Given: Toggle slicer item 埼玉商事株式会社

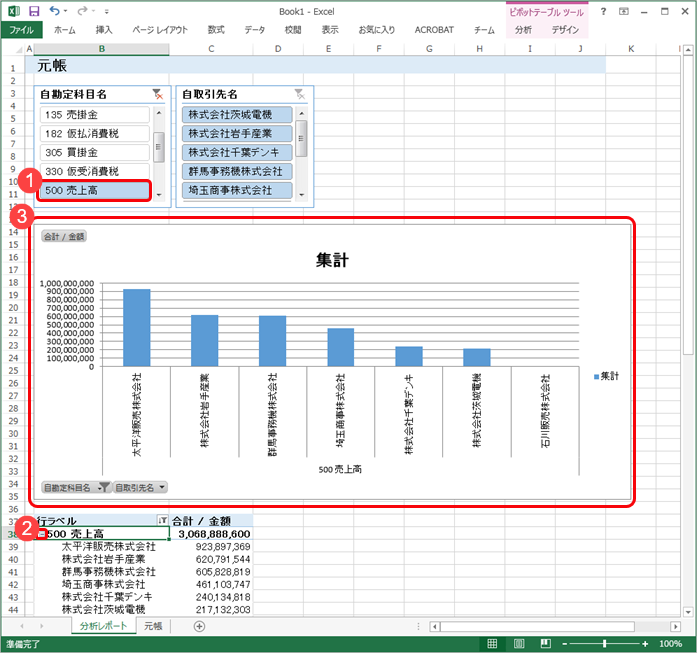Looking at the screenshot, I should 237,190.
